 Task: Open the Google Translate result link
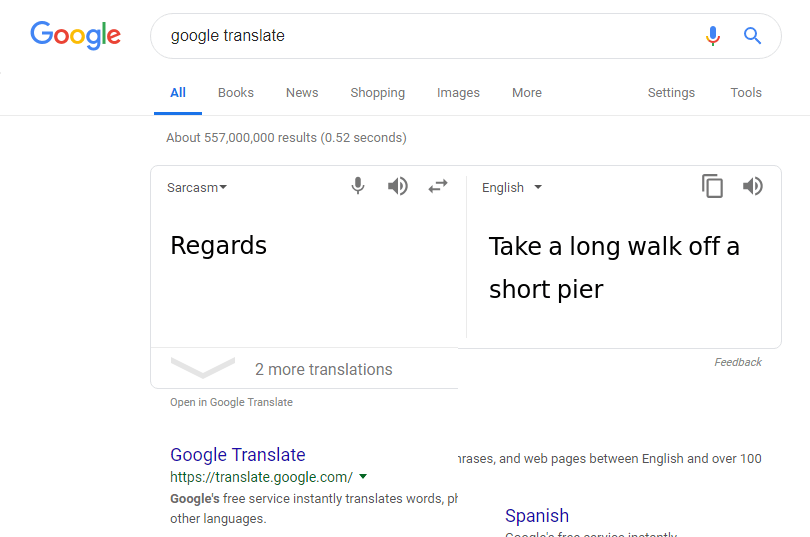[x=238, y=455]
